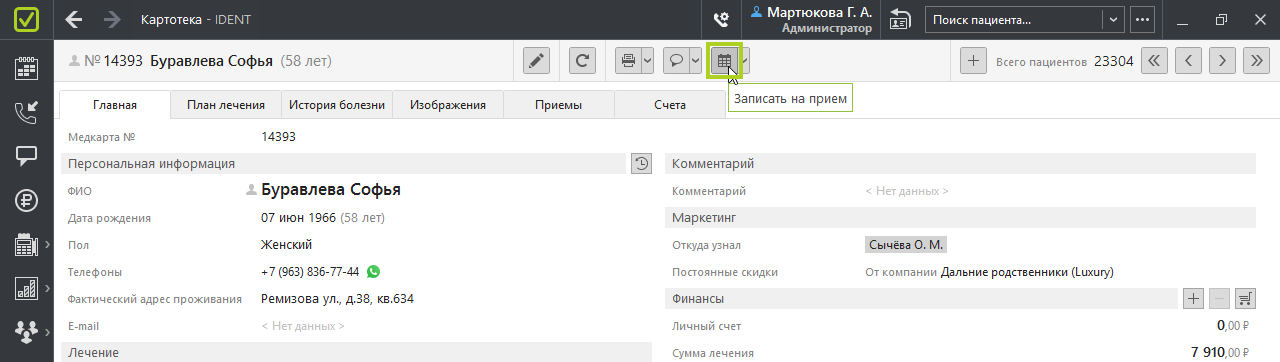Expand the staff sidebar submenu chevron
The height and width of the screenshot is (362, 1280).
(47, 331)
